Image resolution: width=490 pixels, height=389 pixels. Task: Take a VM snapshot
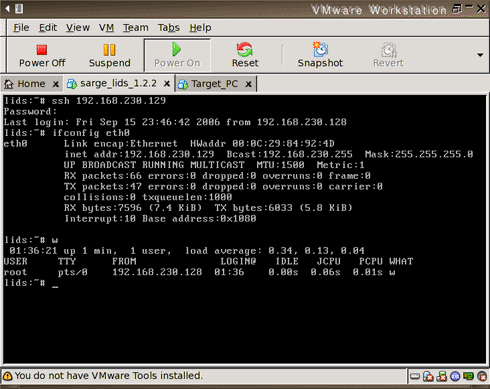pyautogui.click(x=320, y=55)
